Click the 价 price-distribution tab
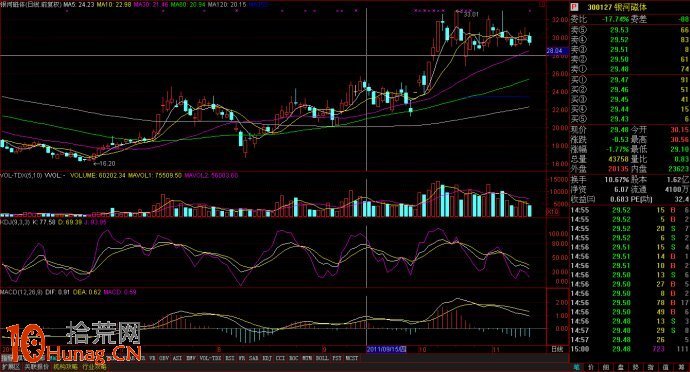The image size is (690, 372). coord(591,367)
